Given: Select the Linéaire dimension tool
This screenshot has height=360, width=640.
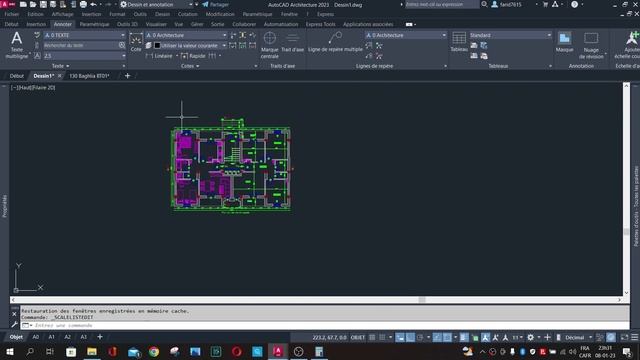Looking at the screenshot, I should [x=160, y=56].
